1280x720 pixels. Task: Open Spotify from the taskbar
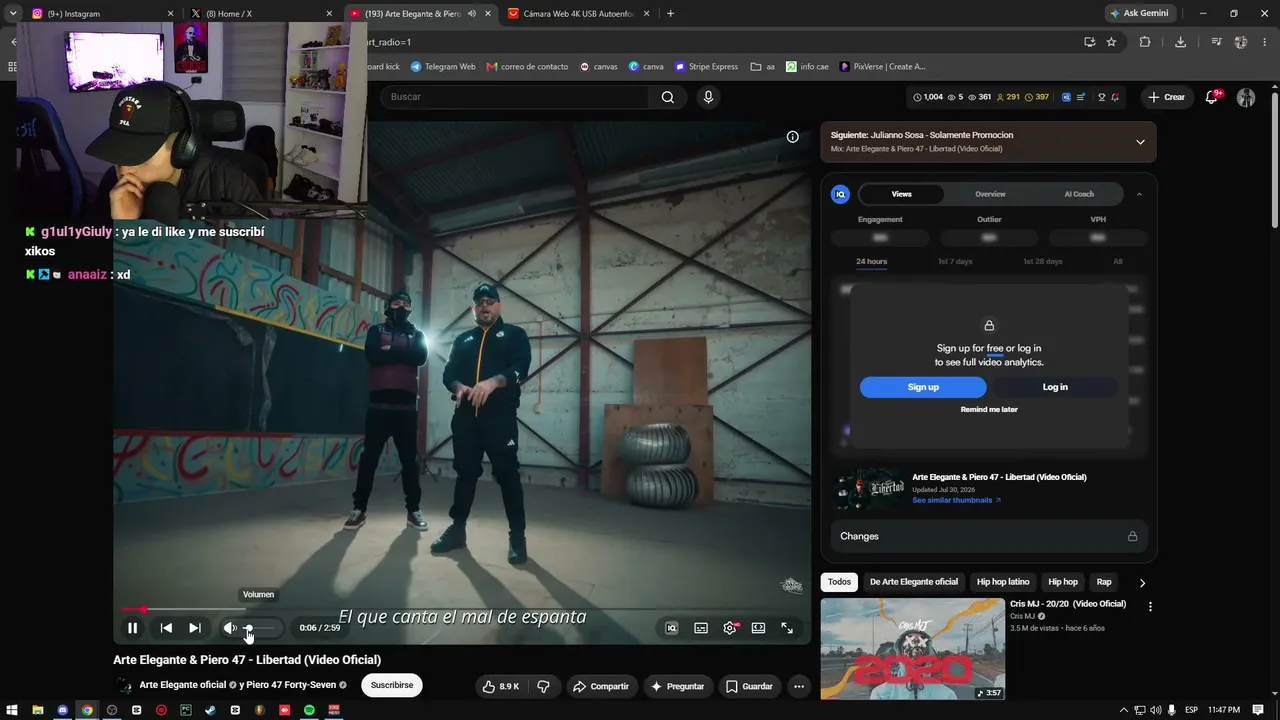[x=309, y=710]
